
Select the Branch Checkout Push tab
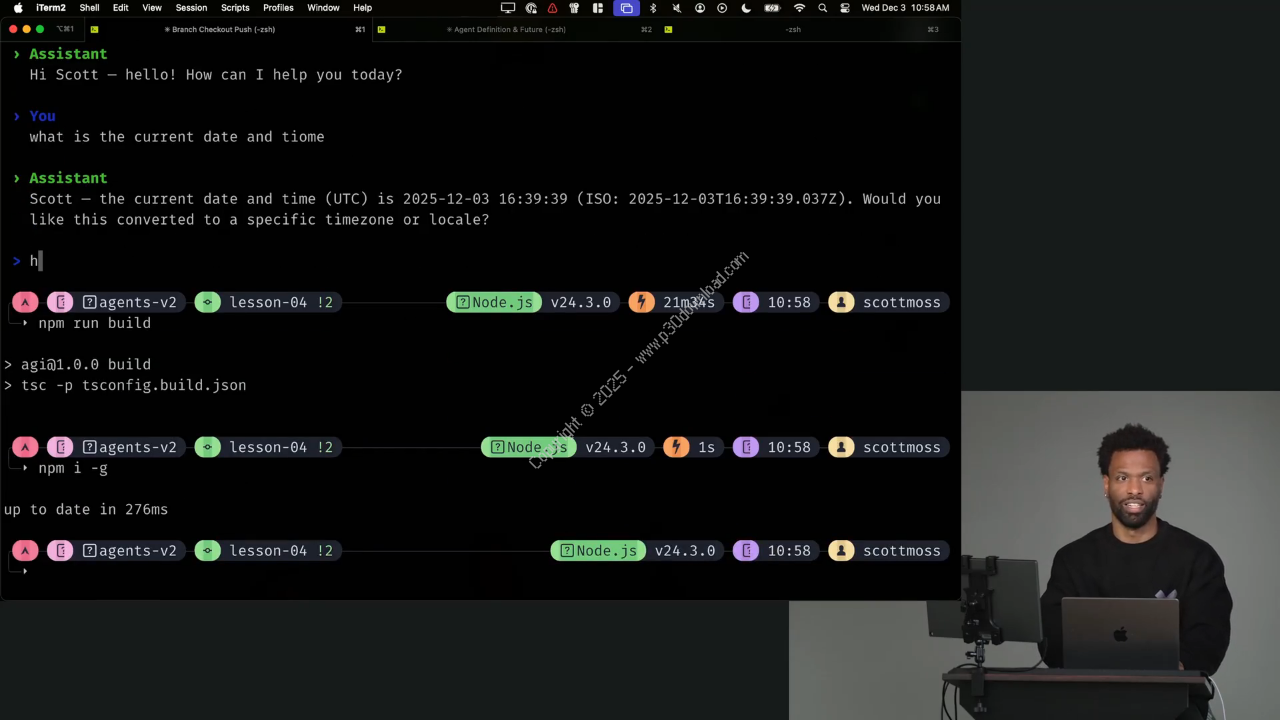pyautogui.click(x=223, y=29)
